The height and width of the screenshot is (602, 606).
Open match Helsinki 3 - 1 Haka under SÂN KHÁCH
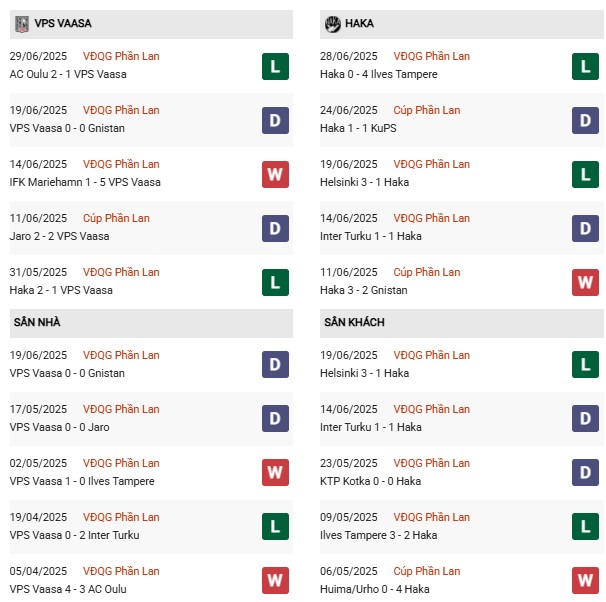[x=364, y=373]
